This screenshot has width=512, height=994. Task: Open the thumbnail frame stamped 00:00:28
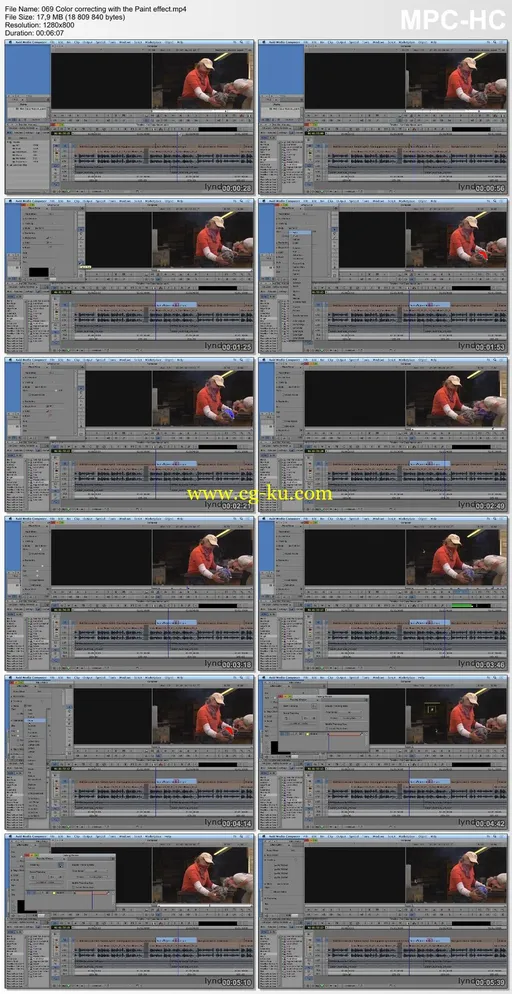[129, 117]
